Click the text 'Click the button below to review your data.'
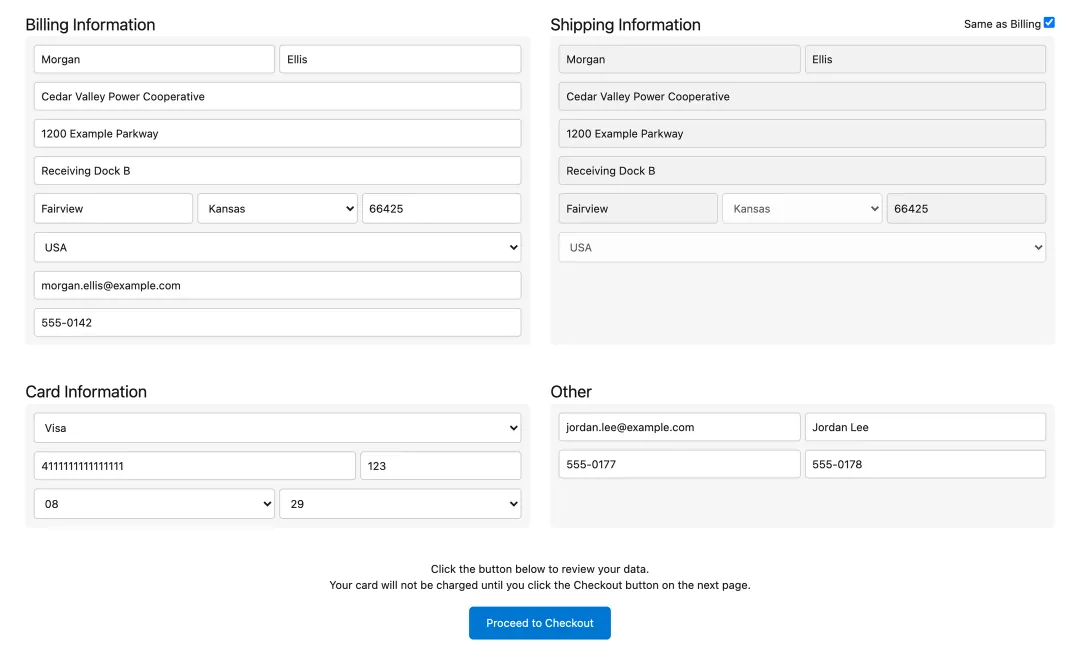1080x664 pixels. 540,569
